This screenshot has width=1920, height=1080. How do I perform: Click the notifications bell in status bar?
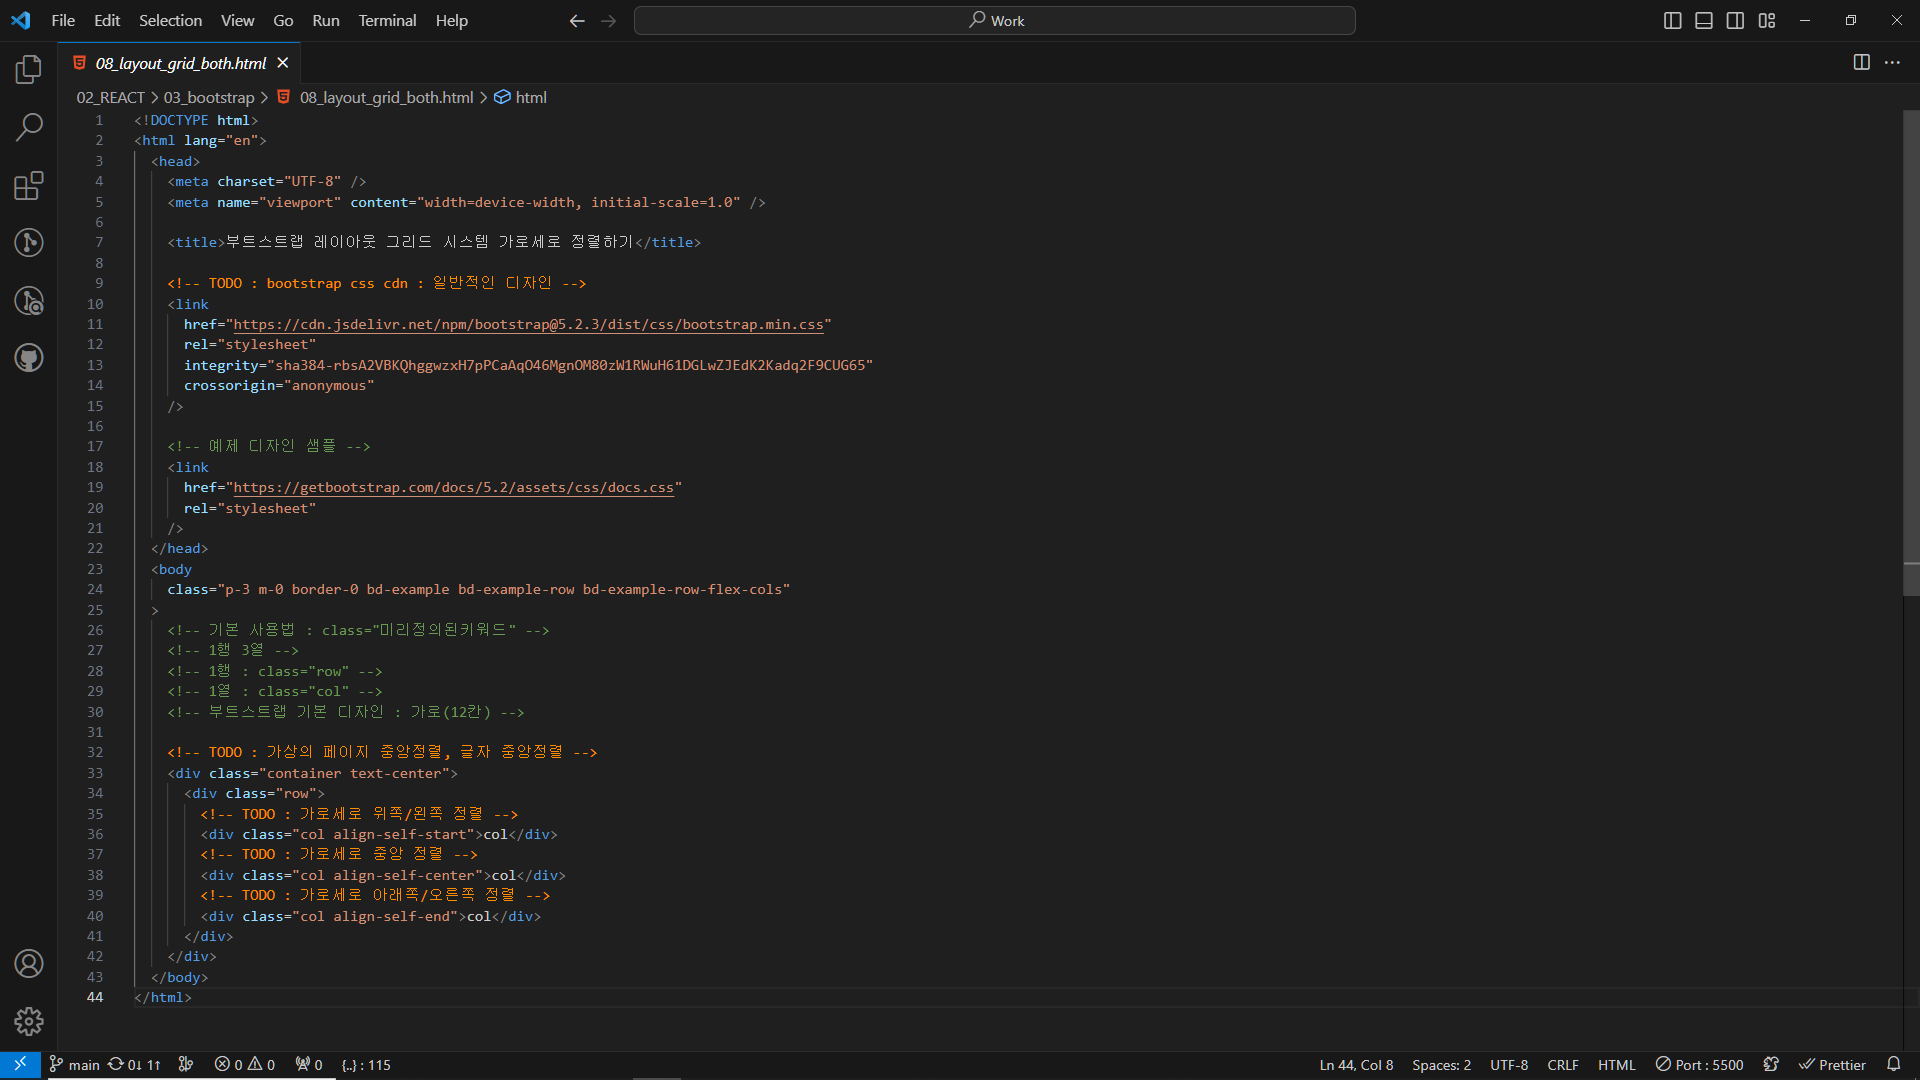pyautogui.click(x=1893, y=1065)
